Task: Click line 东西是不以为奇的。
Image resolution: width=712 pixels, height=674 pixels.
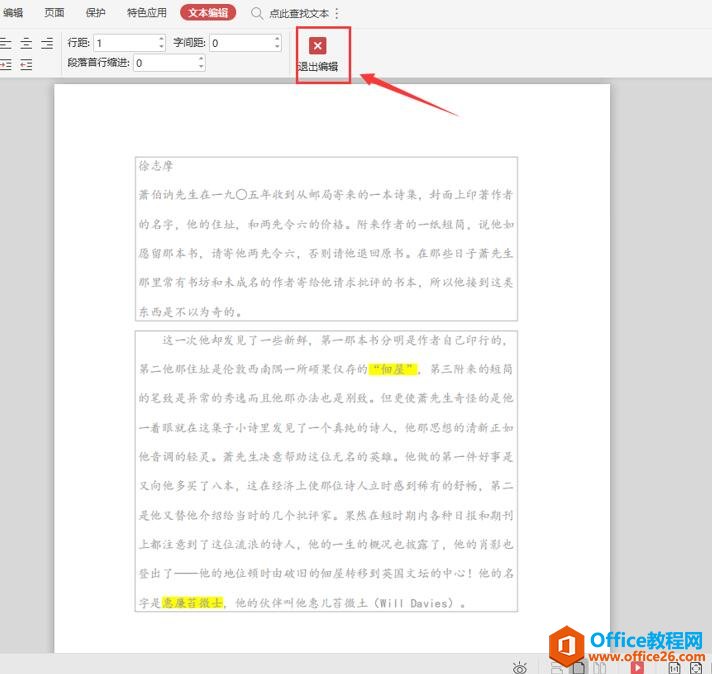Action: pyautogui.click(x=190, y=312)
